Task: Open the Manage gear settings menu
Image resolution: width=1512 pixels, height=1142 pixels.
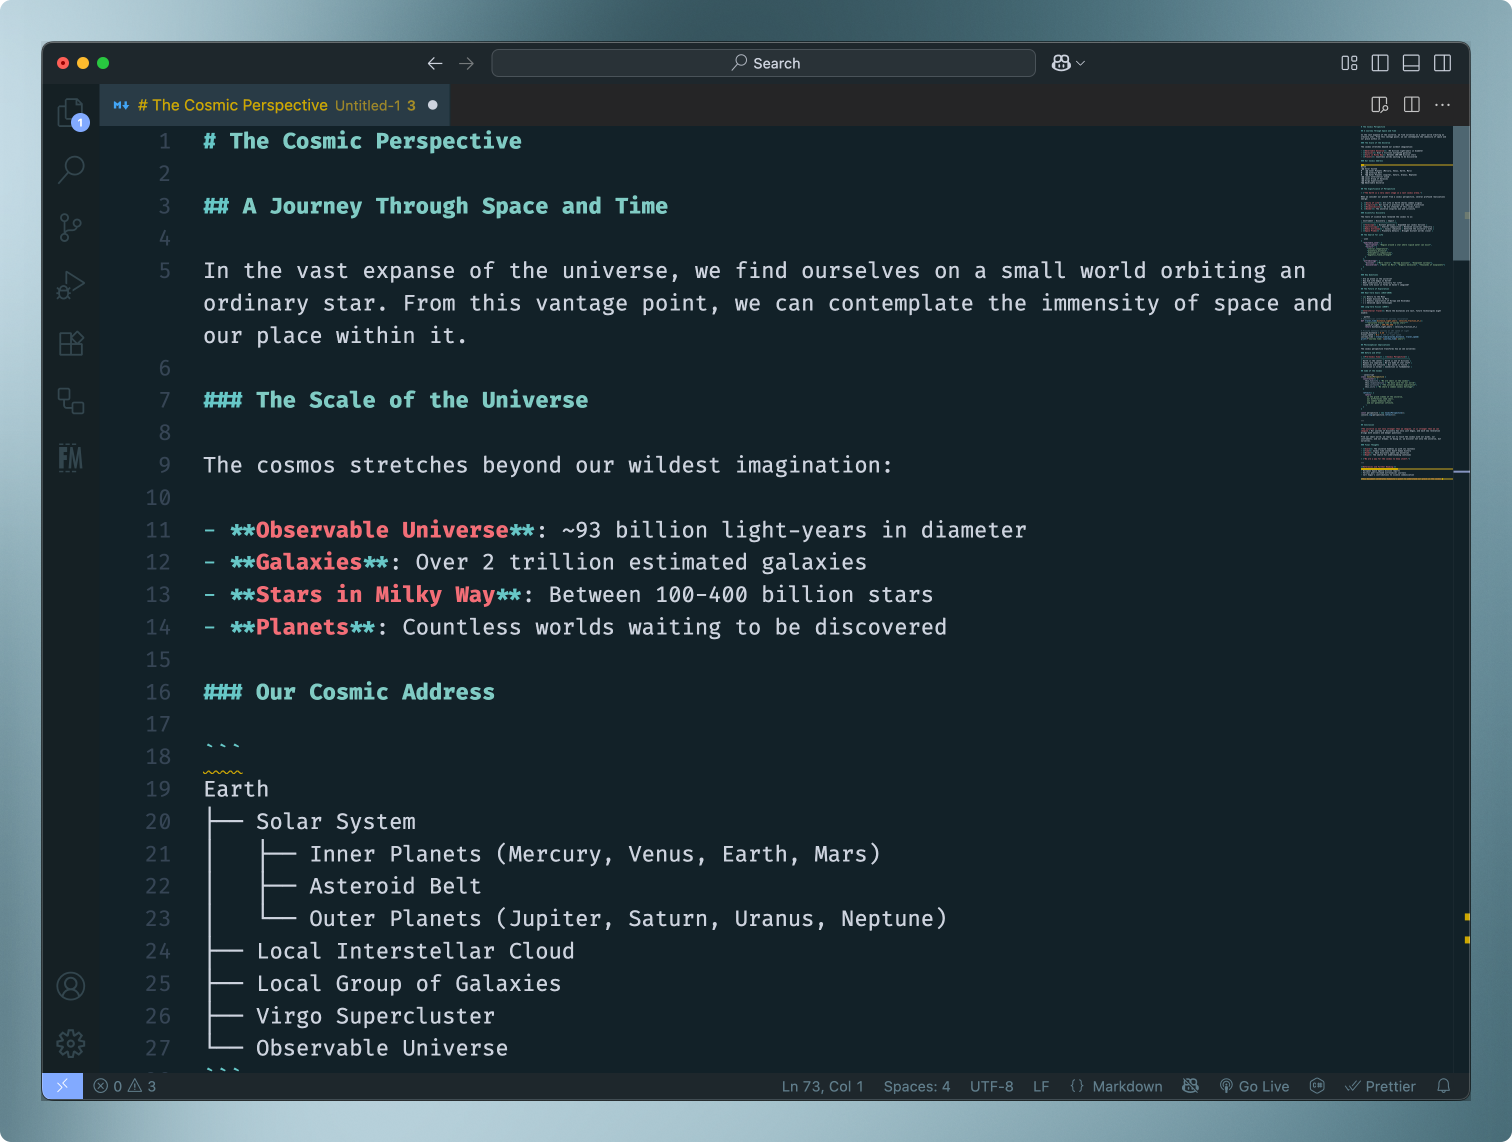Action: (71, 1044)
